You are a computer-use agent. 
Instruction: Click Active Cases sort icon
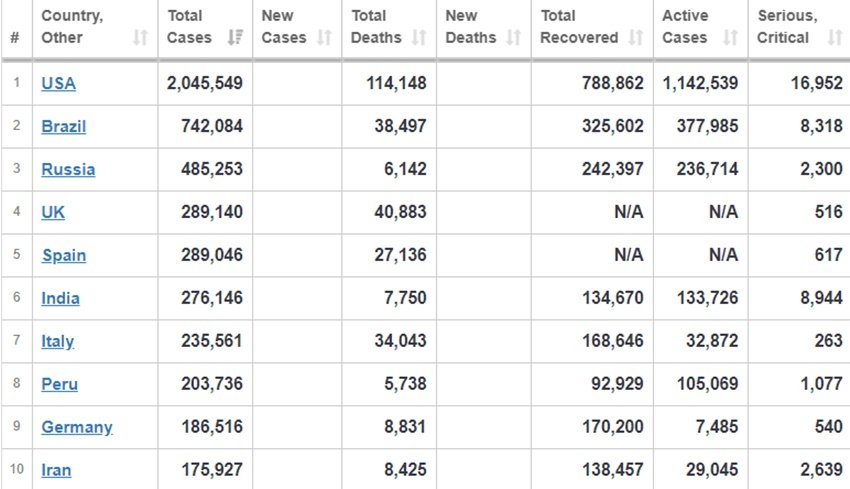point(730,37)
